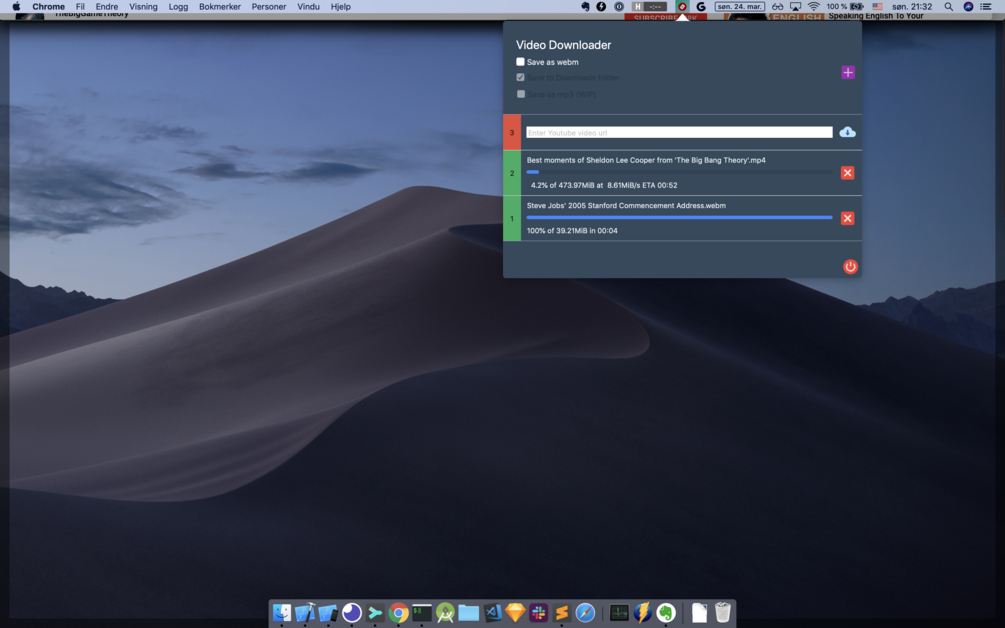Click the red number 3 row marker

click(x=512, y=133)
